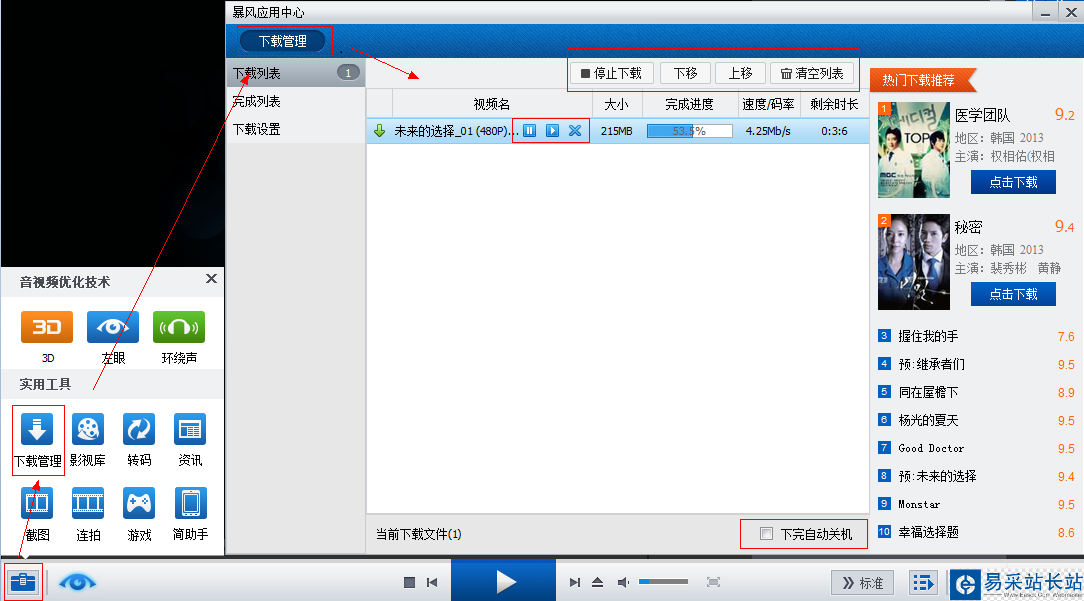The image size is (1084, 601).
Task: Pause the 未来的选择_01 download
Action: click(x=530, y=131)
